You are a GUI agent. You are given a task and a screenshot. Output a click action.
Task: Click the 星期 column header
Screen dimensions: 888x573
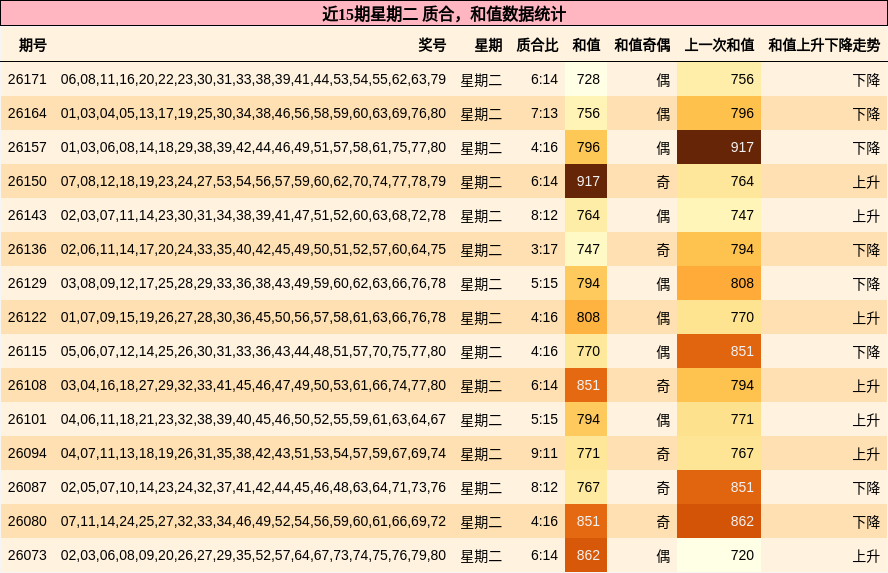coord(488,45)
